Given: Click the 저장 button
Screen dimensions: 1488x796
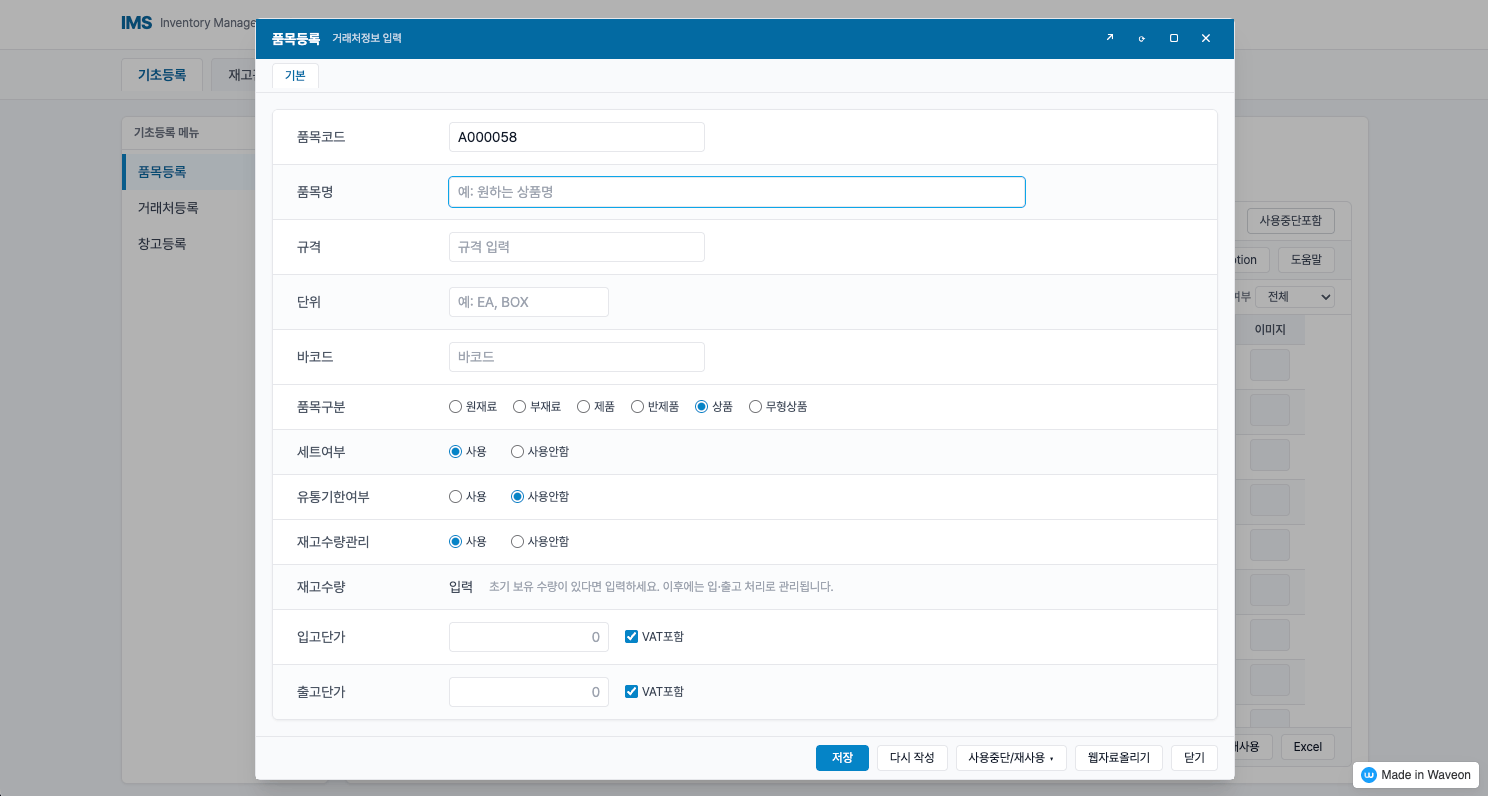Looking at the screenshot, I should [842, 758].
